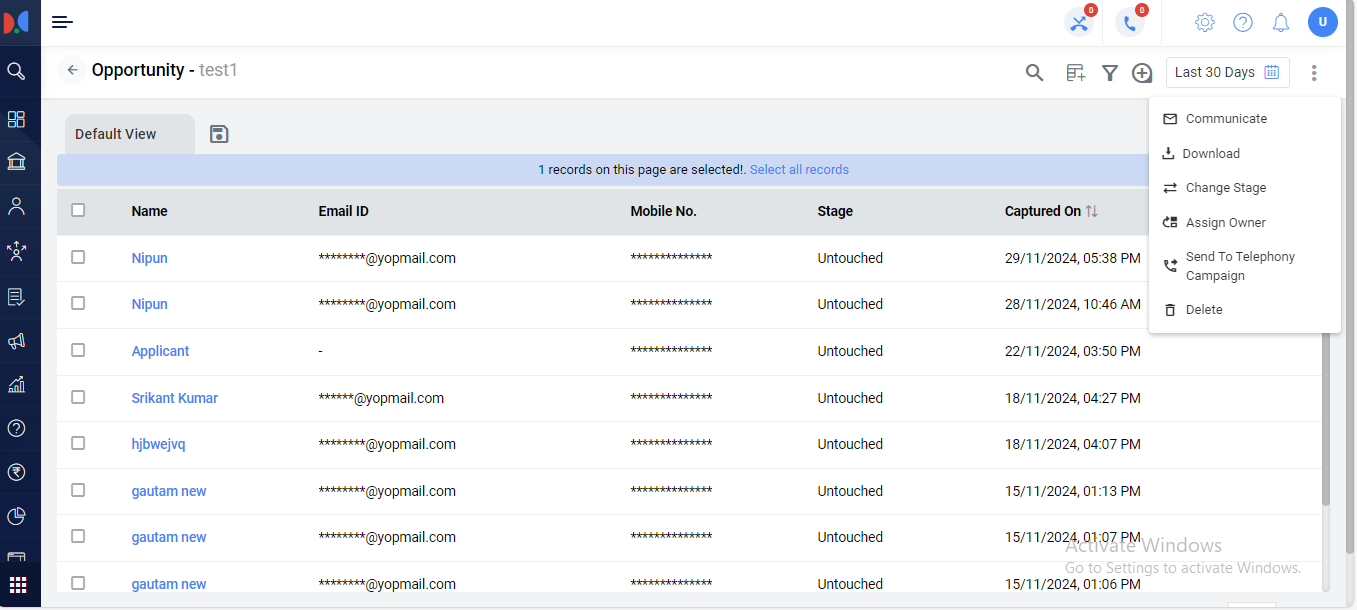Click the Select all records link

click(799, 170)
